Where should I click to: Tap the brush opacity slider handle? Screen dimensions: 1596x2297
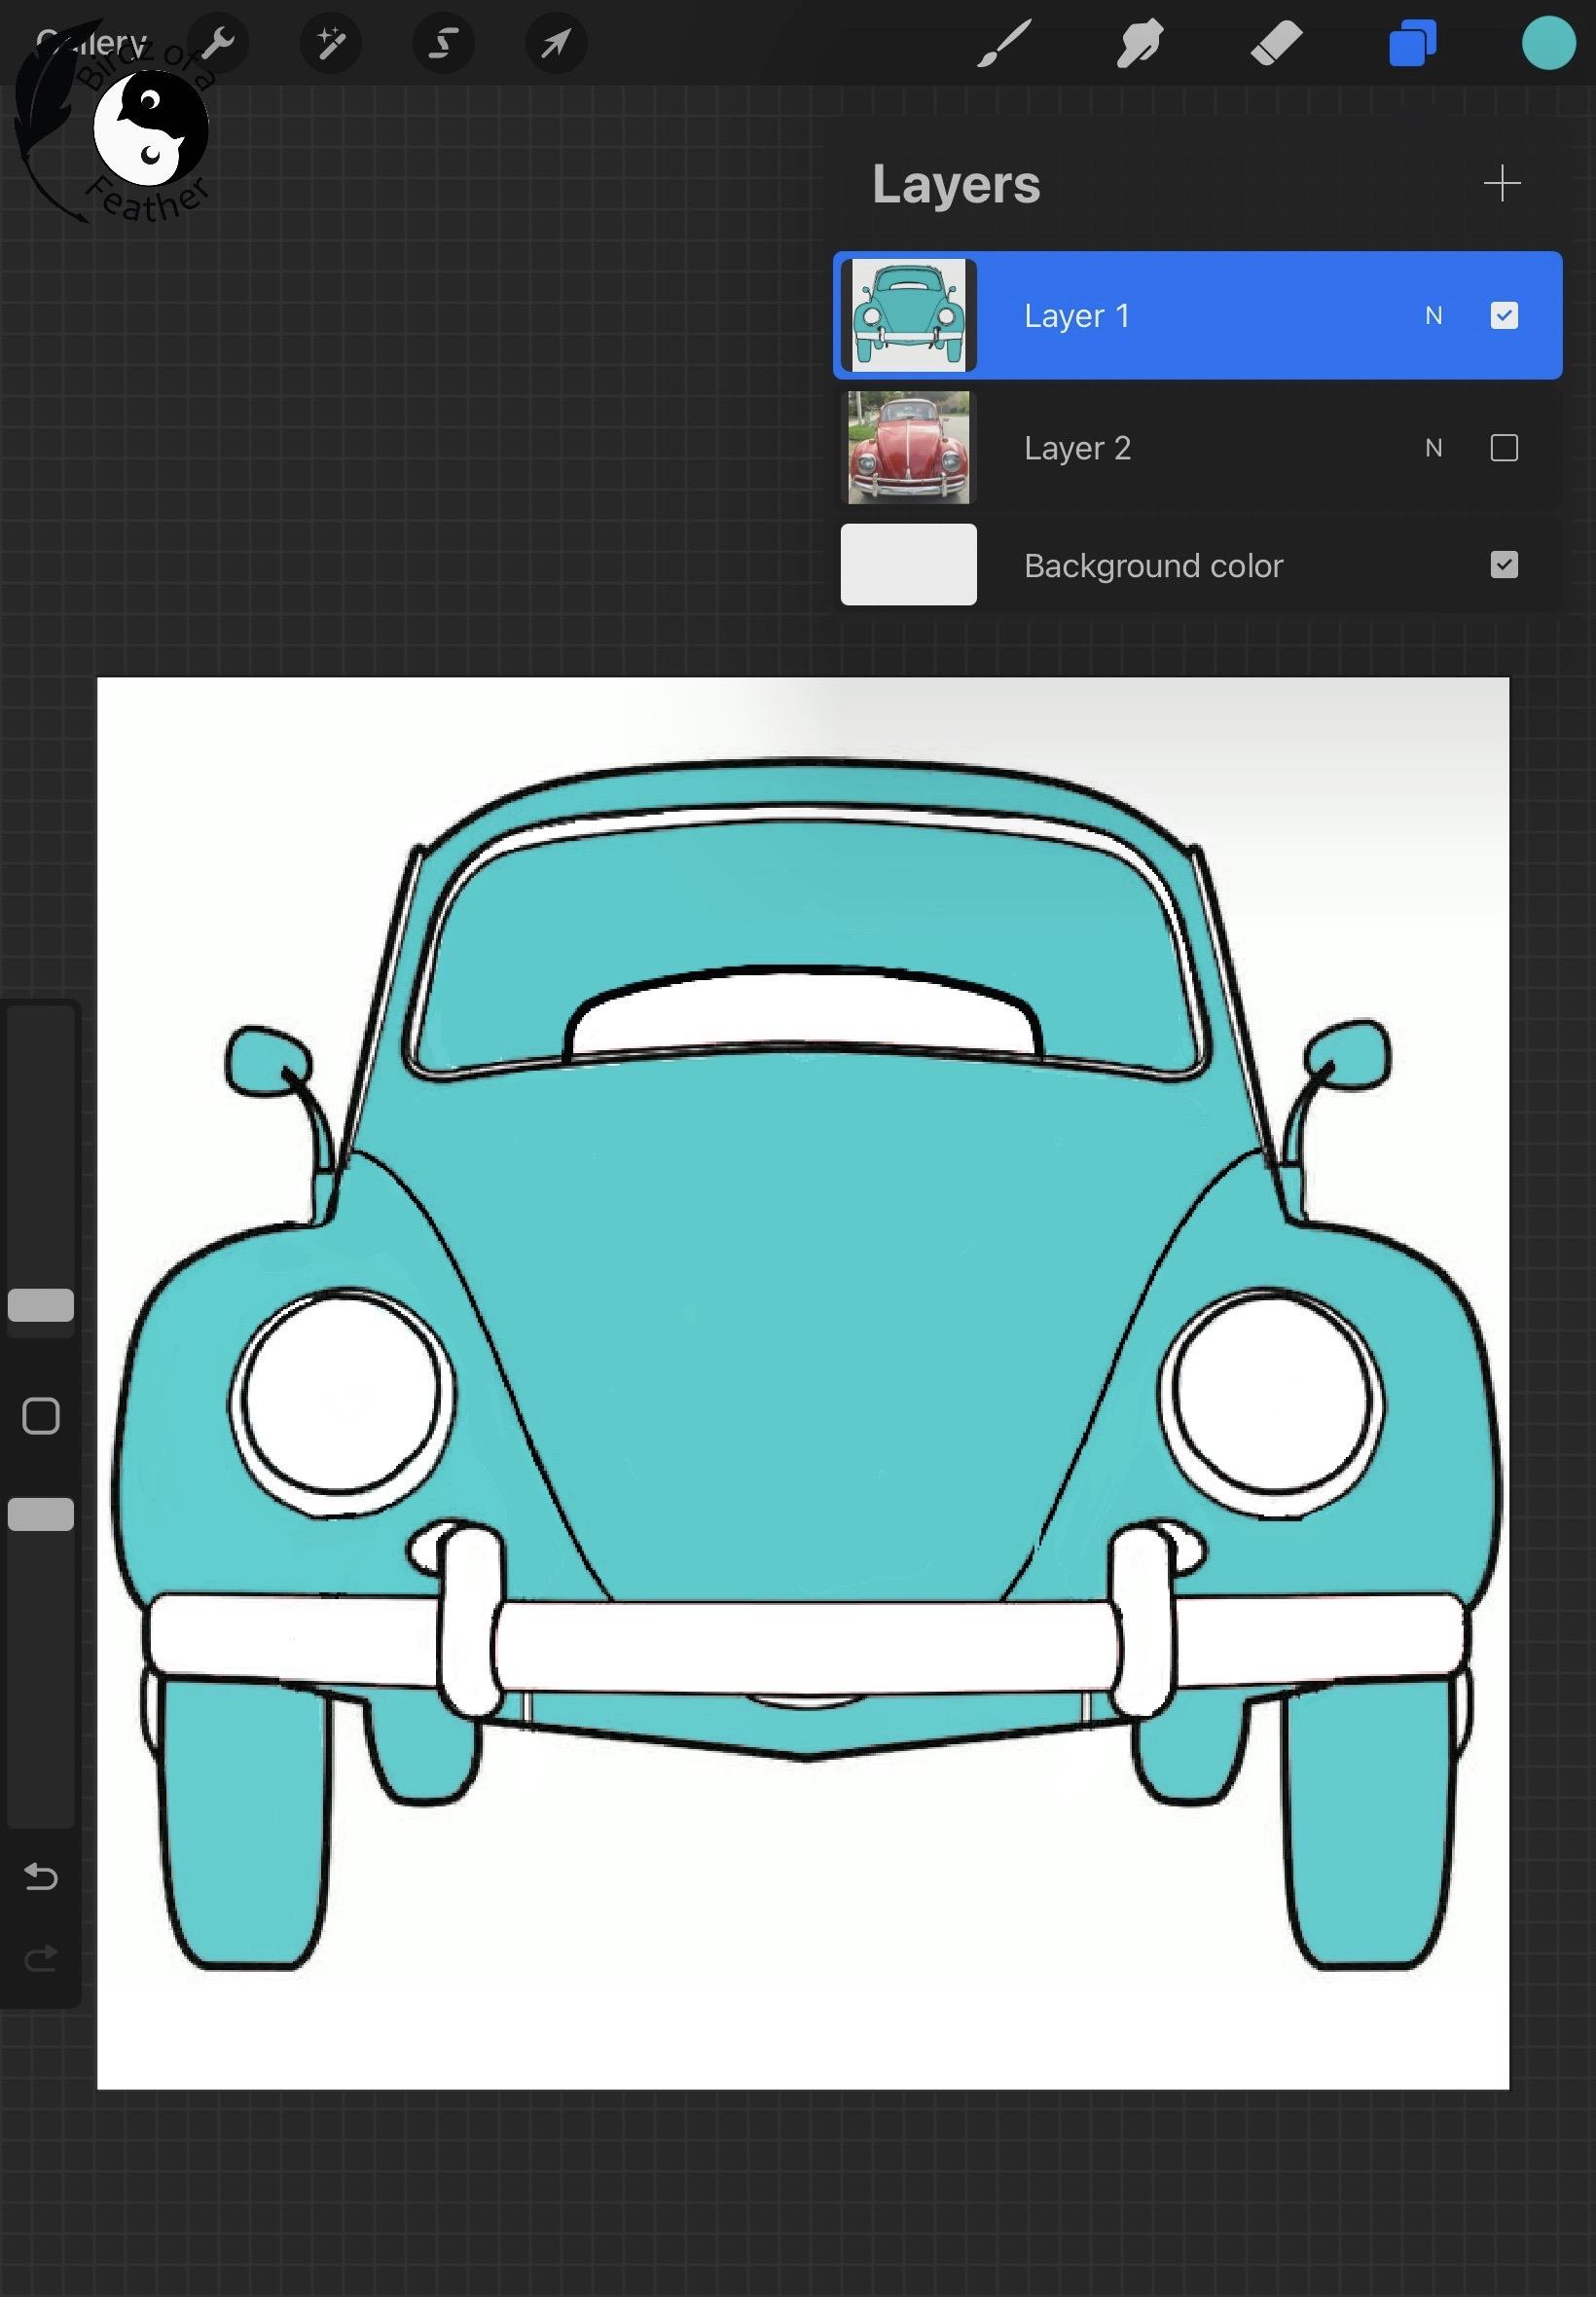[x=41, y=1514]
